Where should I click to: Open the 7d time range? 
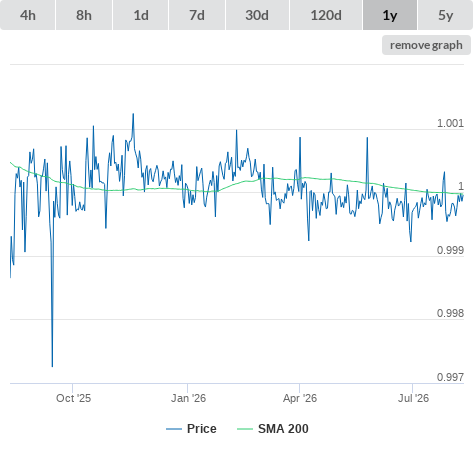[x=197, y=15]
